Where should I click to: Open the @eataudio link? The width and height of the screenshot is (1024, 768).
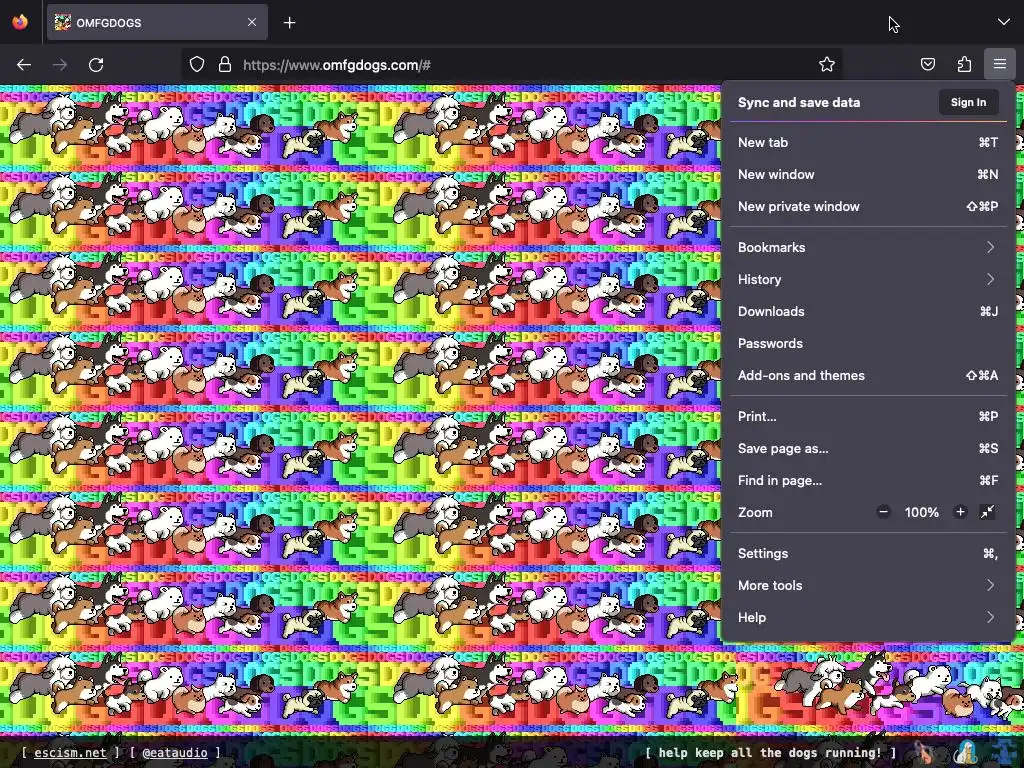tap(174, 752)
